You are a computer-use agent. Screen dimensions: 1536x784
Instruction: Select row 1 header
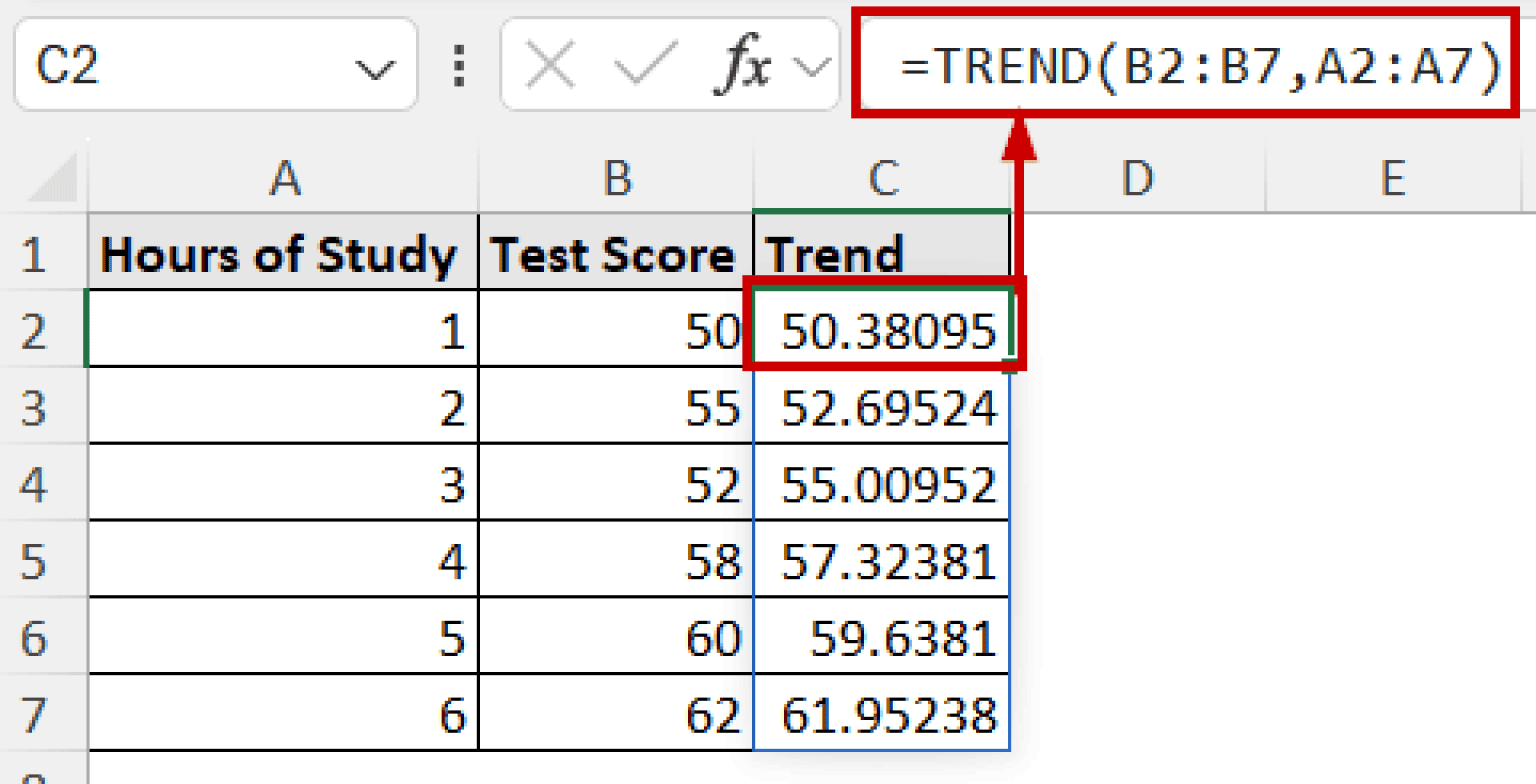pos(35,254)
